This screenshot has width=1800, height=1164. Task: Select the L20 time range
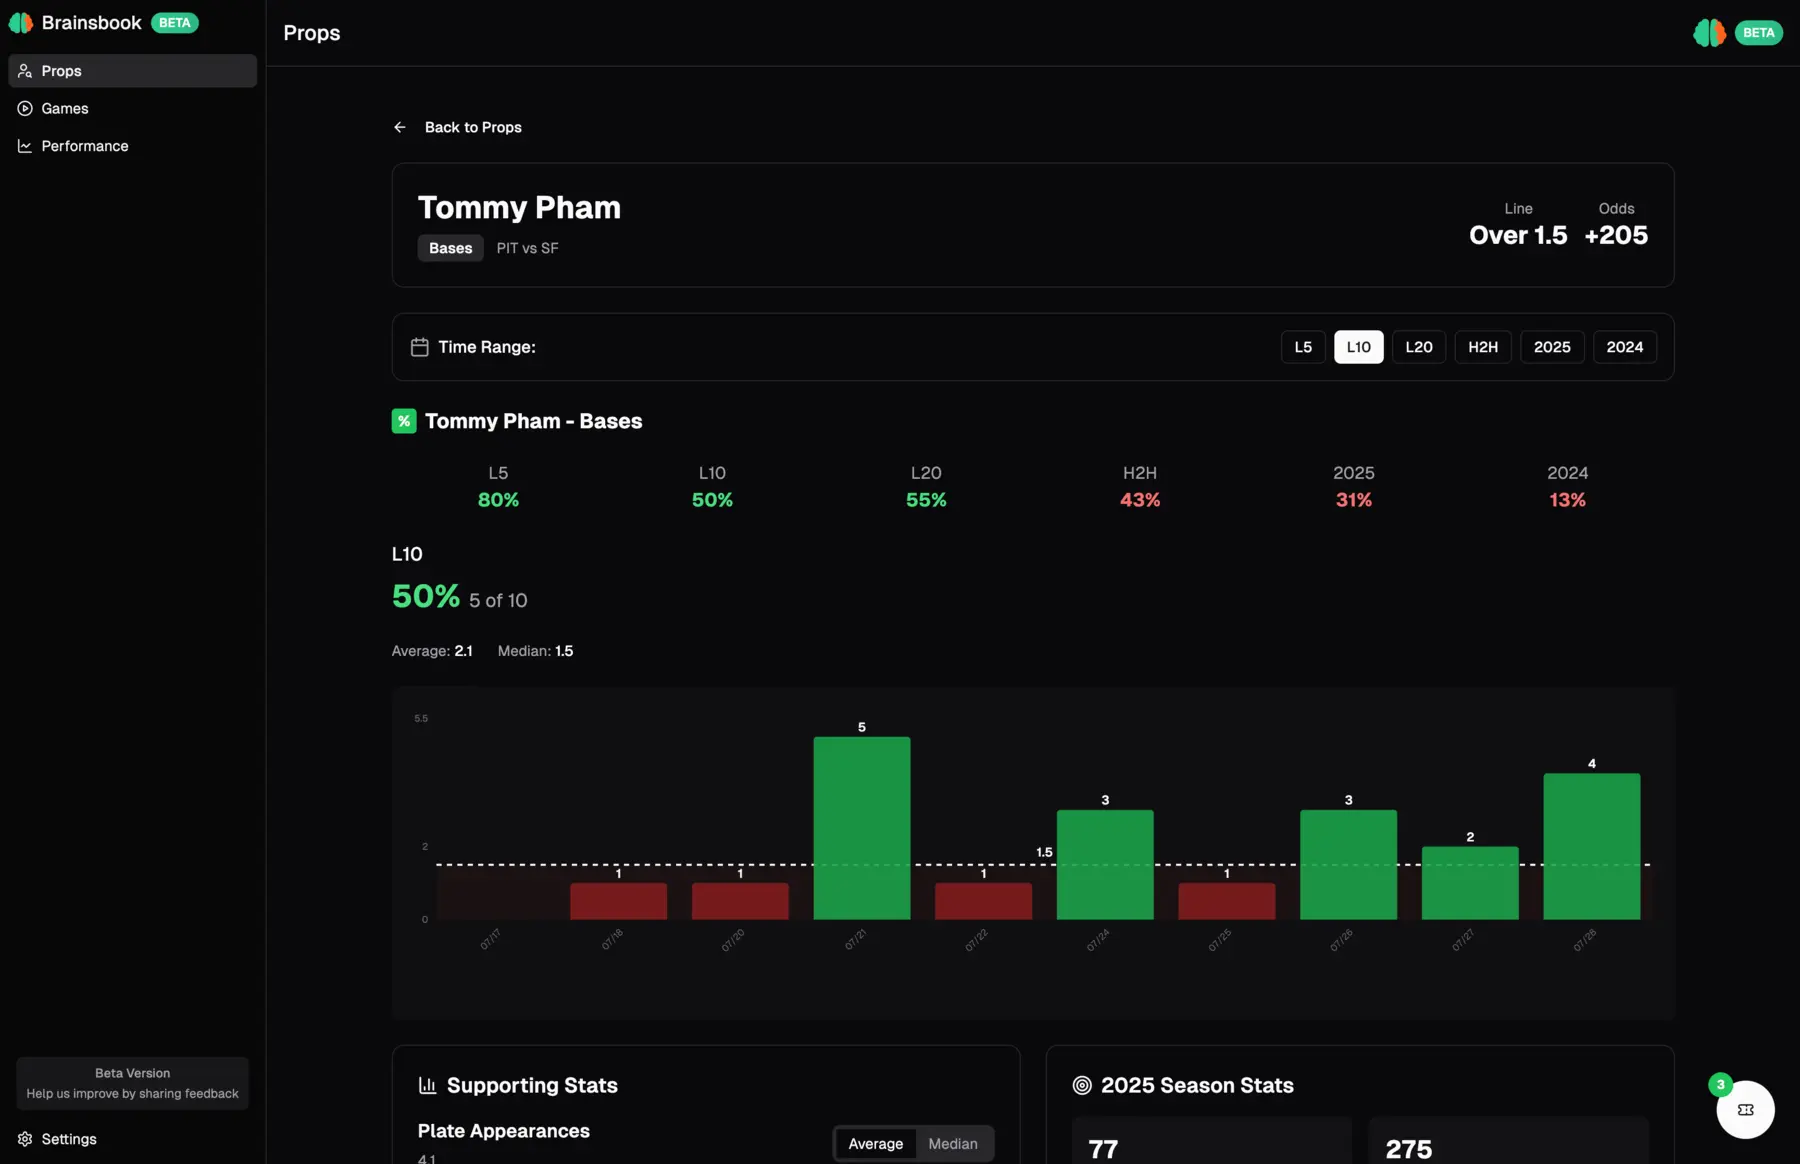tap(1419, 347)
